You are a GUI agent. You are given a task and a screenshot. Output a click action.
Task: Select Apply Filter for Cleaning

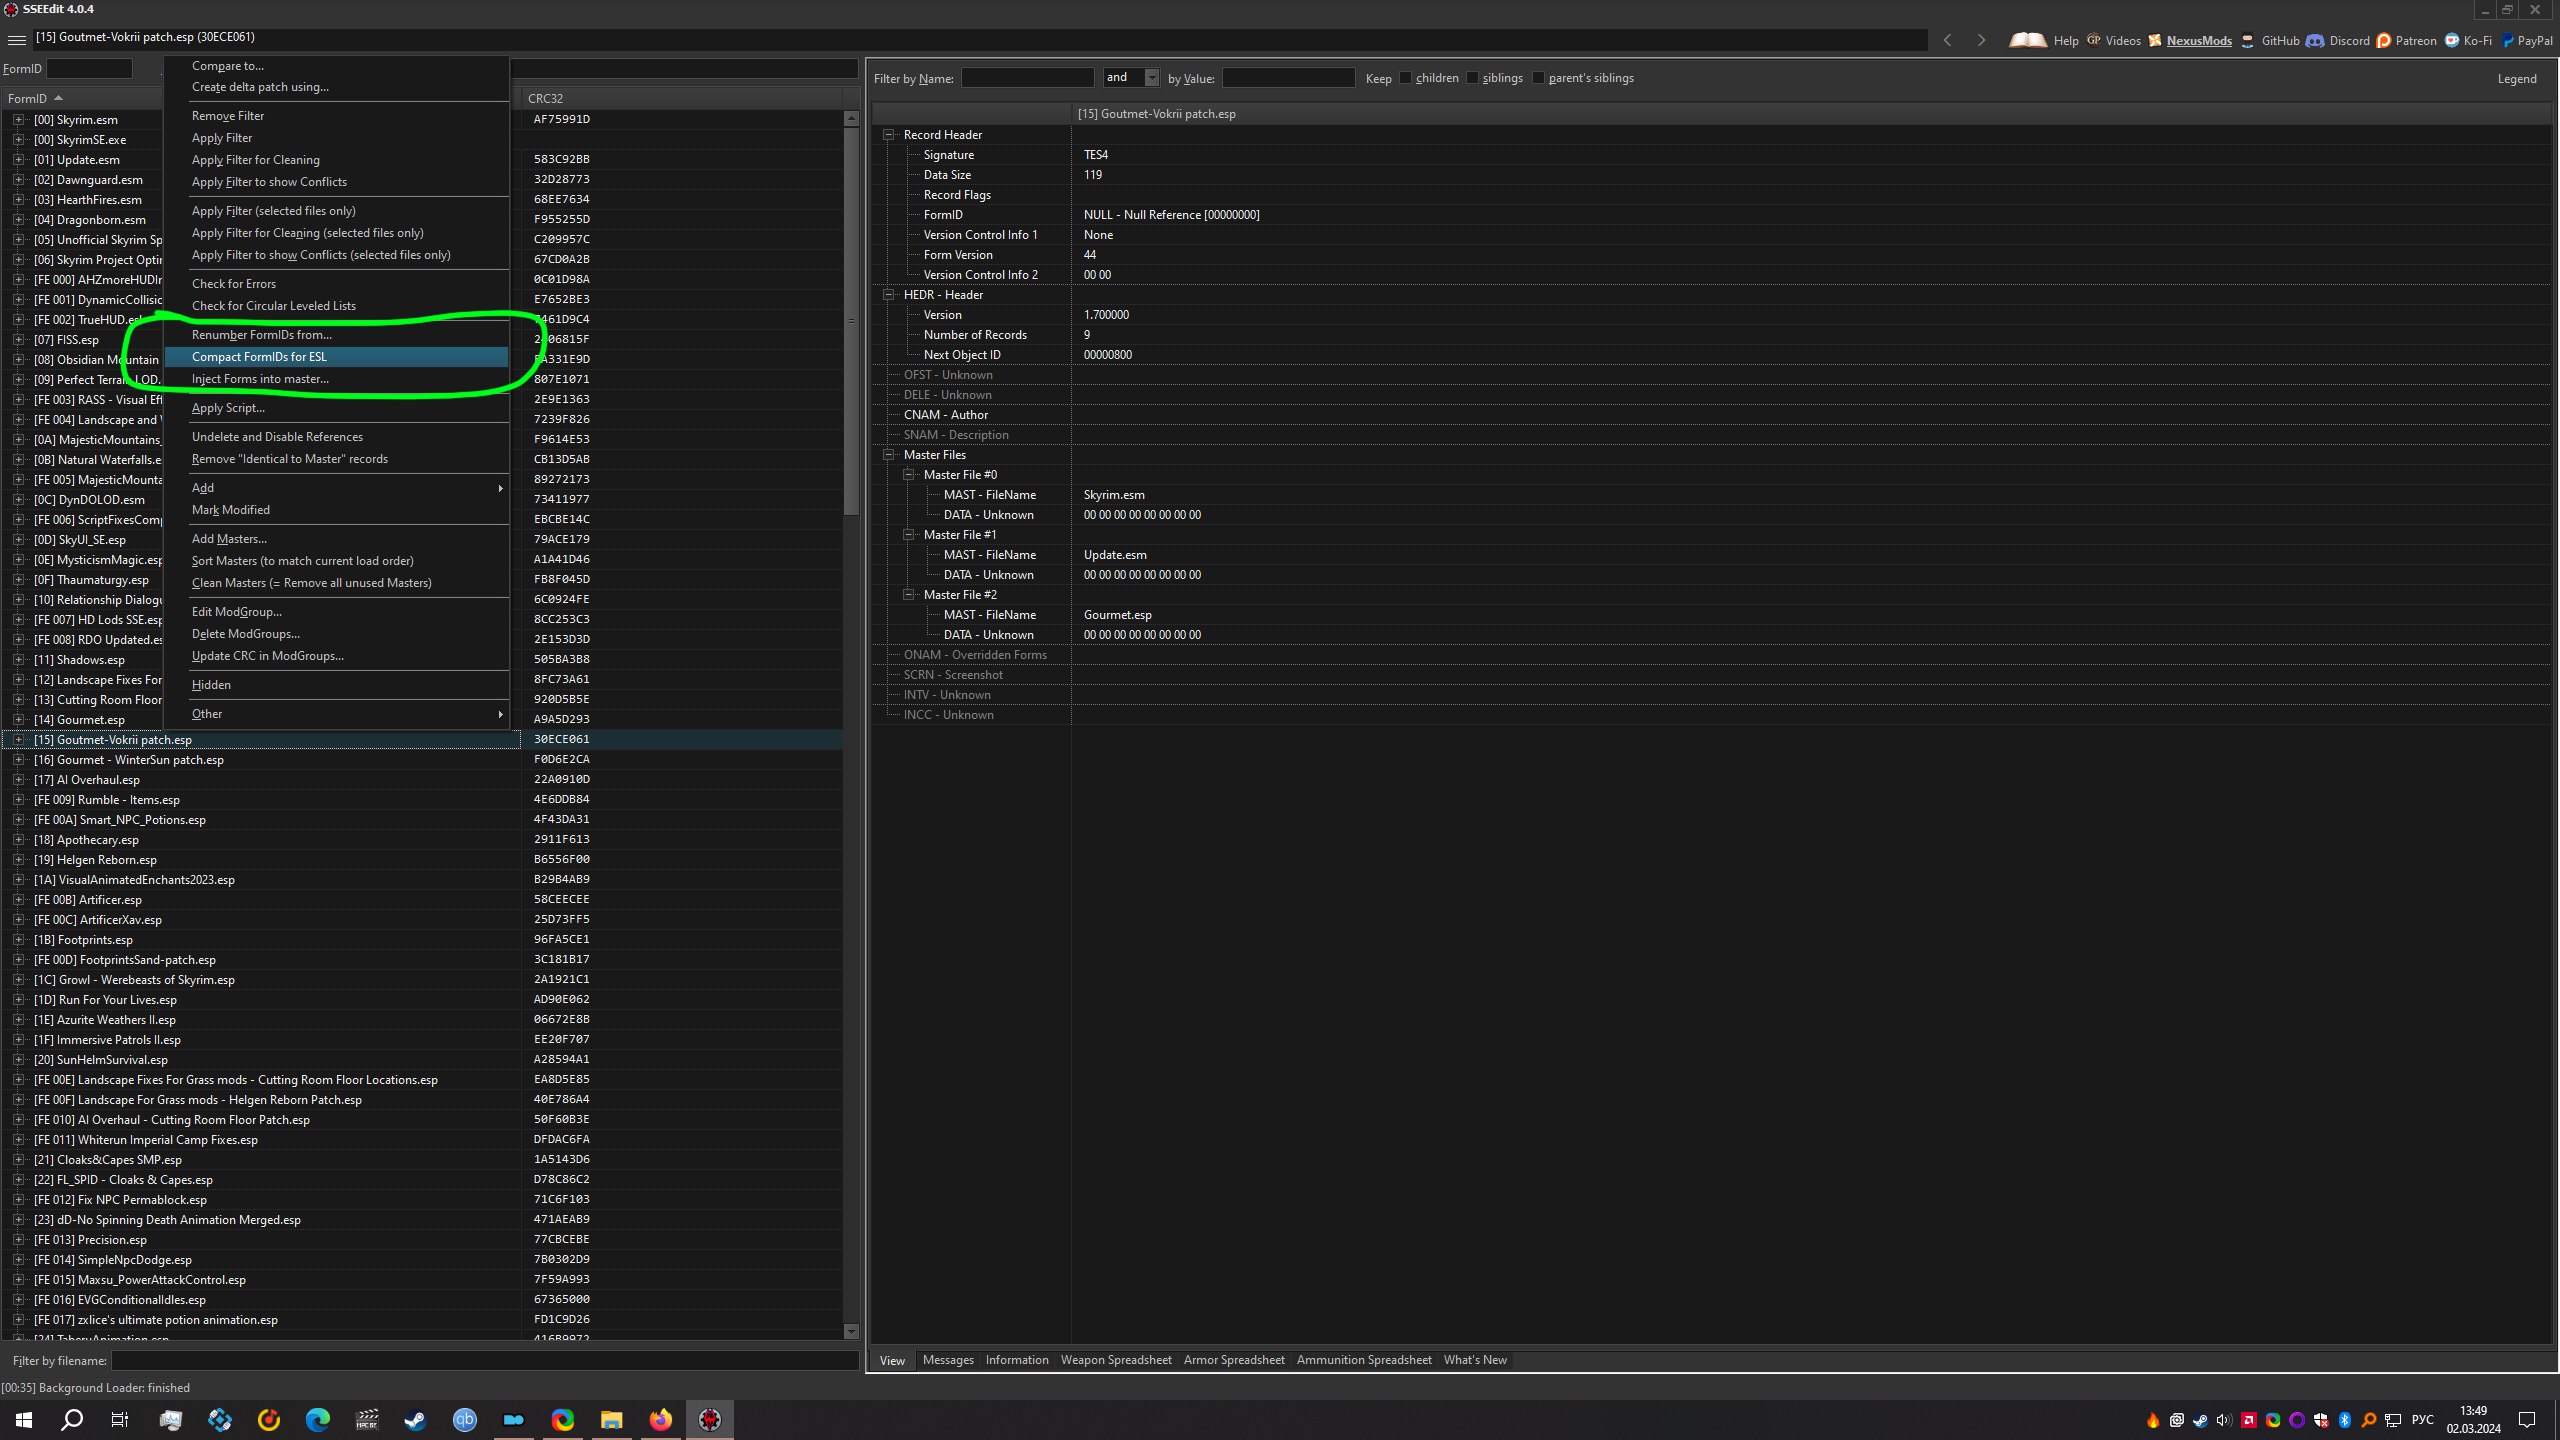click(x=337, y=160)
